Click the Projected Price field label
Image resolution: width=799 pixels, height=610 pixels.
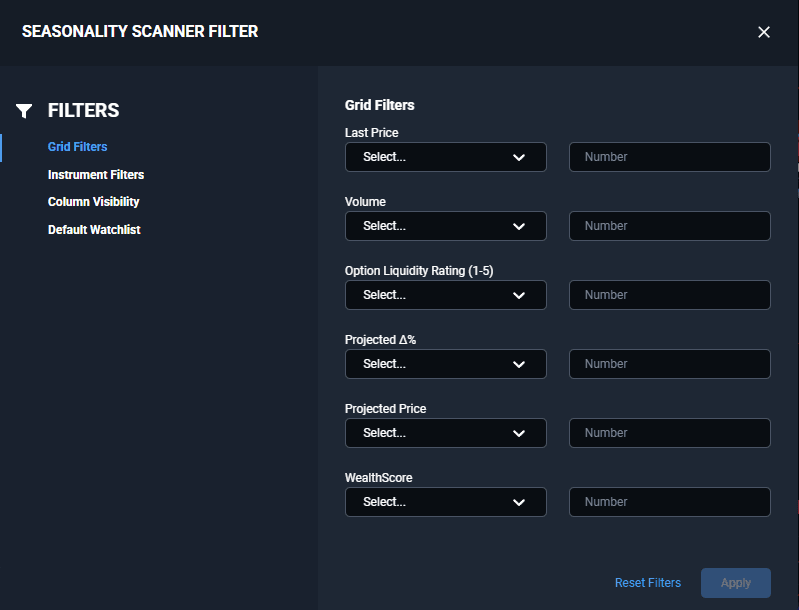click(x=385, y=409)
